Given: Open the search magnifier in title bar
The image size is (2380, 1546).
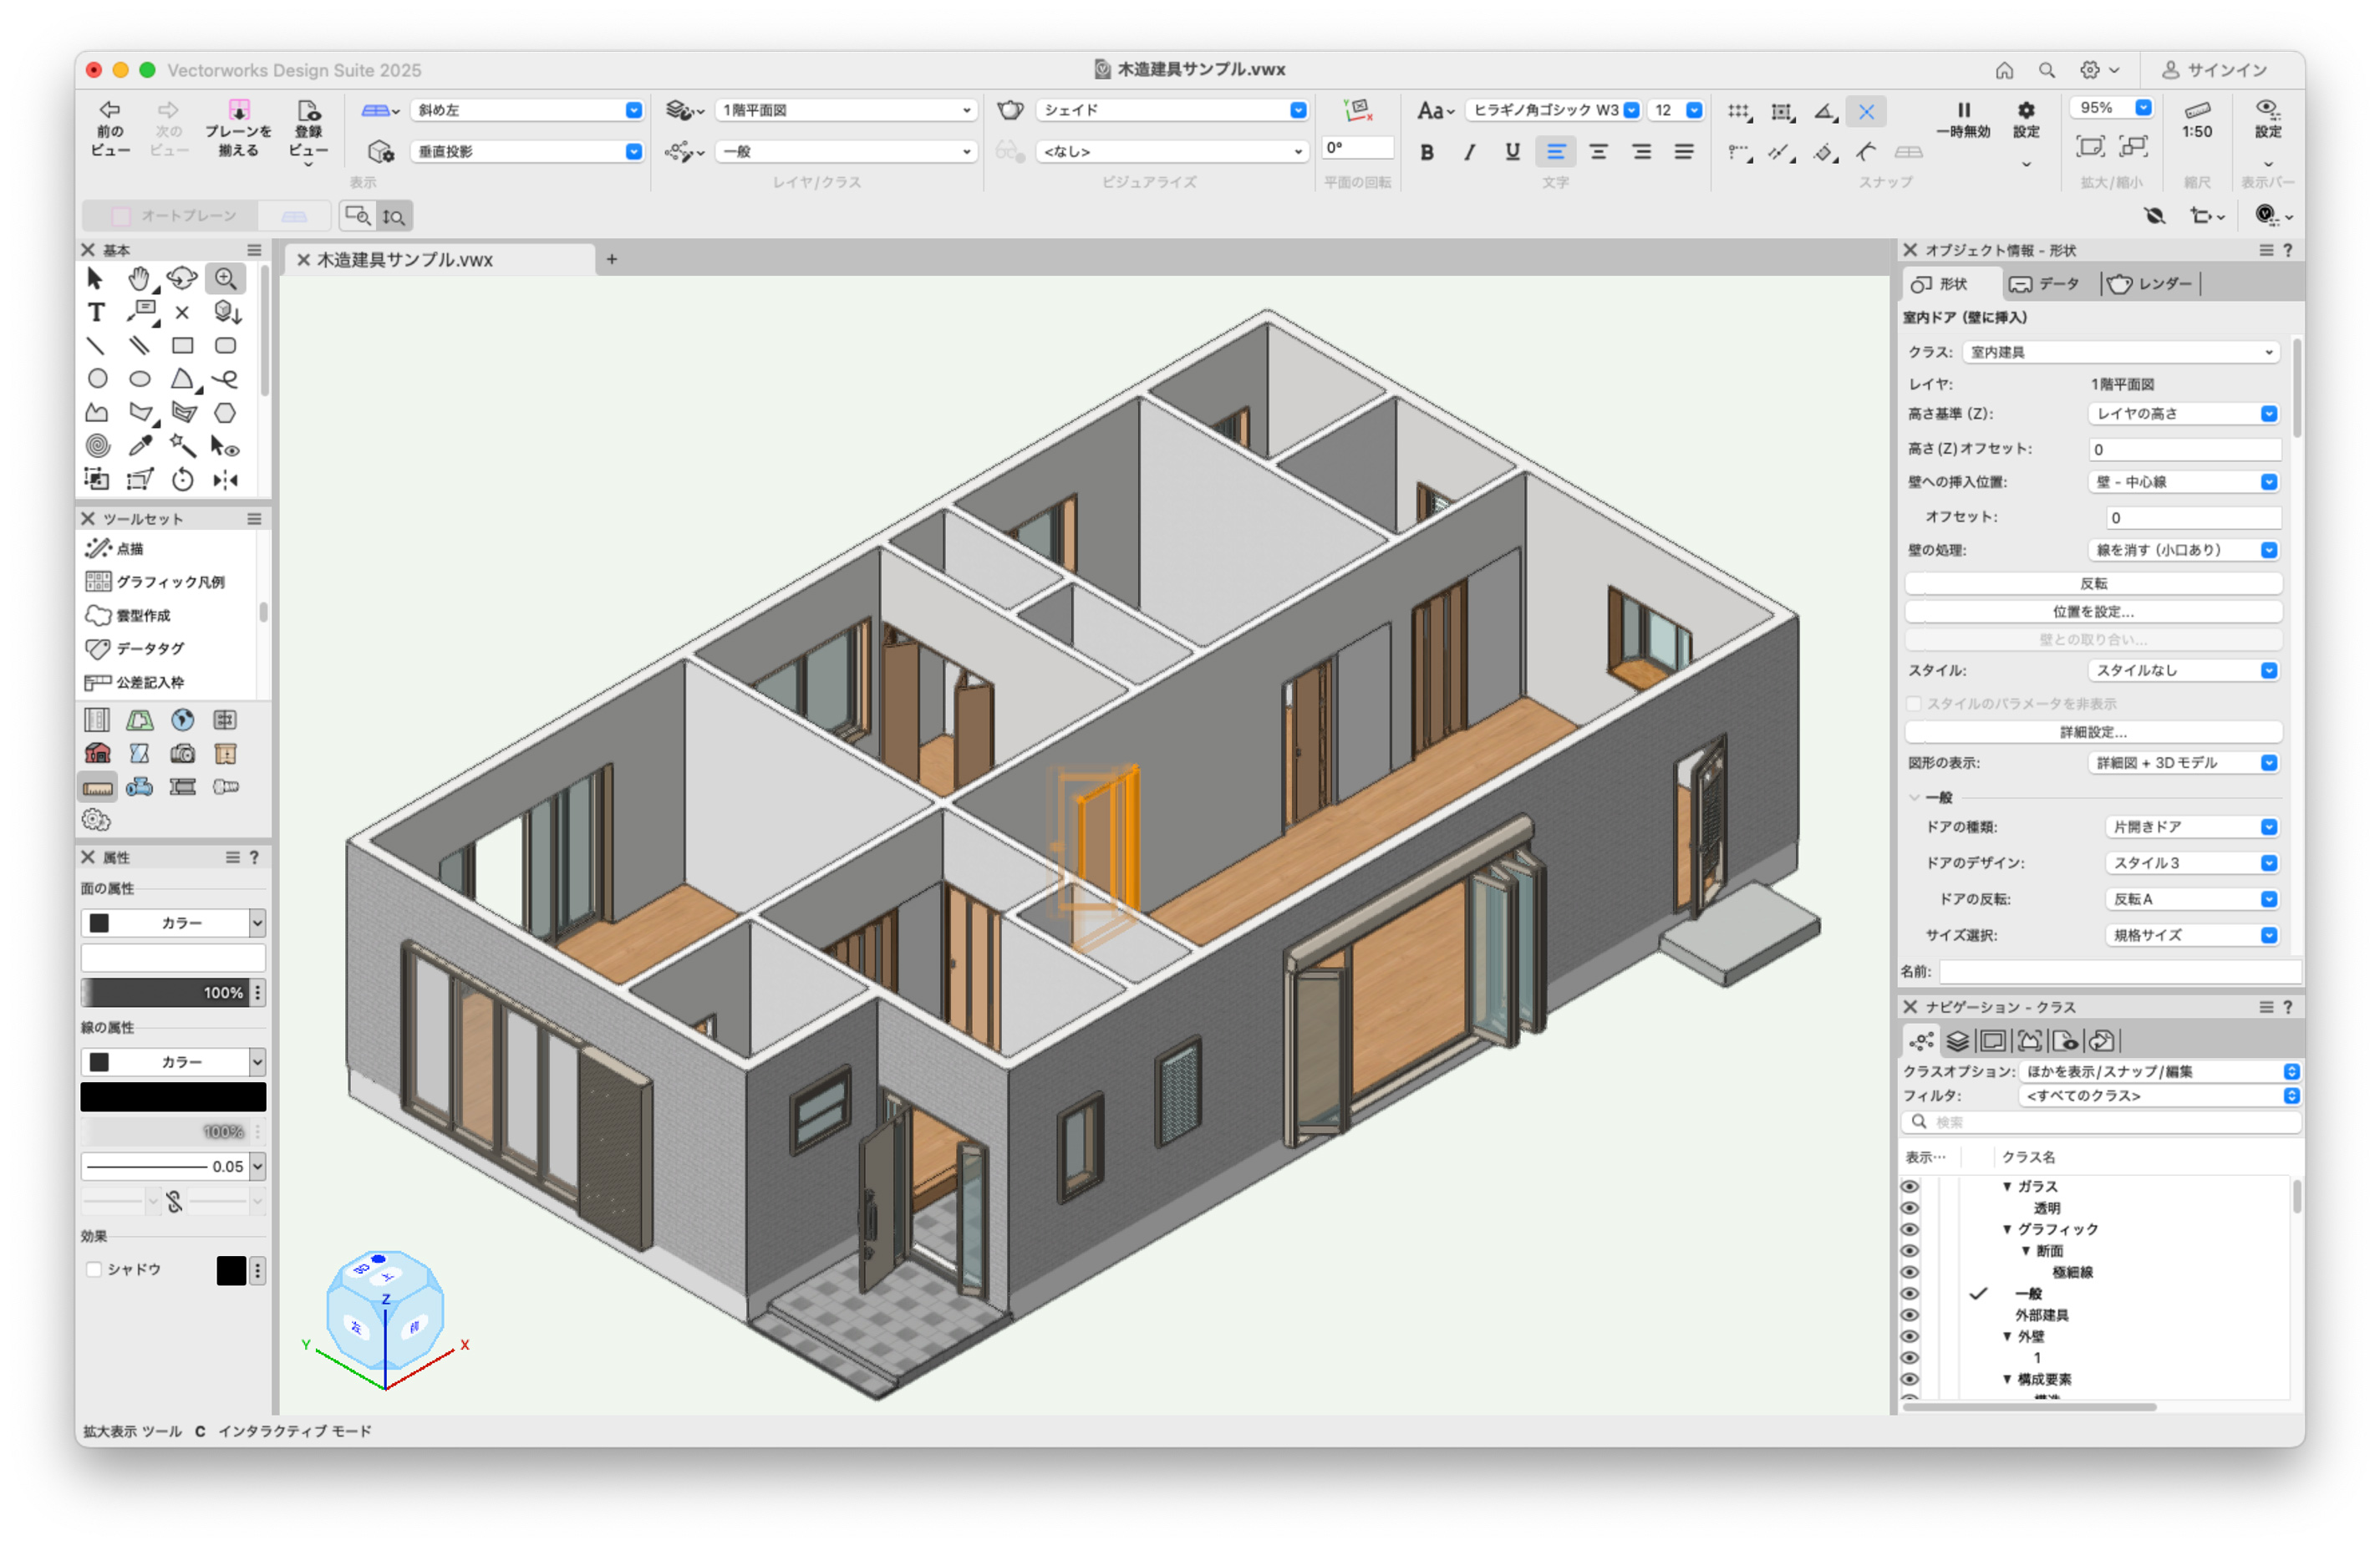Looking at the screenshot, I should (x=2047, y=70).
